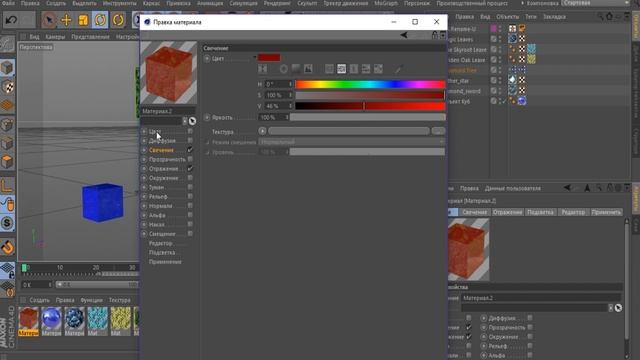Viewport: 640px width, 360px height.
Task: Click the S value stepper arrows
Action: click(291, 95)
